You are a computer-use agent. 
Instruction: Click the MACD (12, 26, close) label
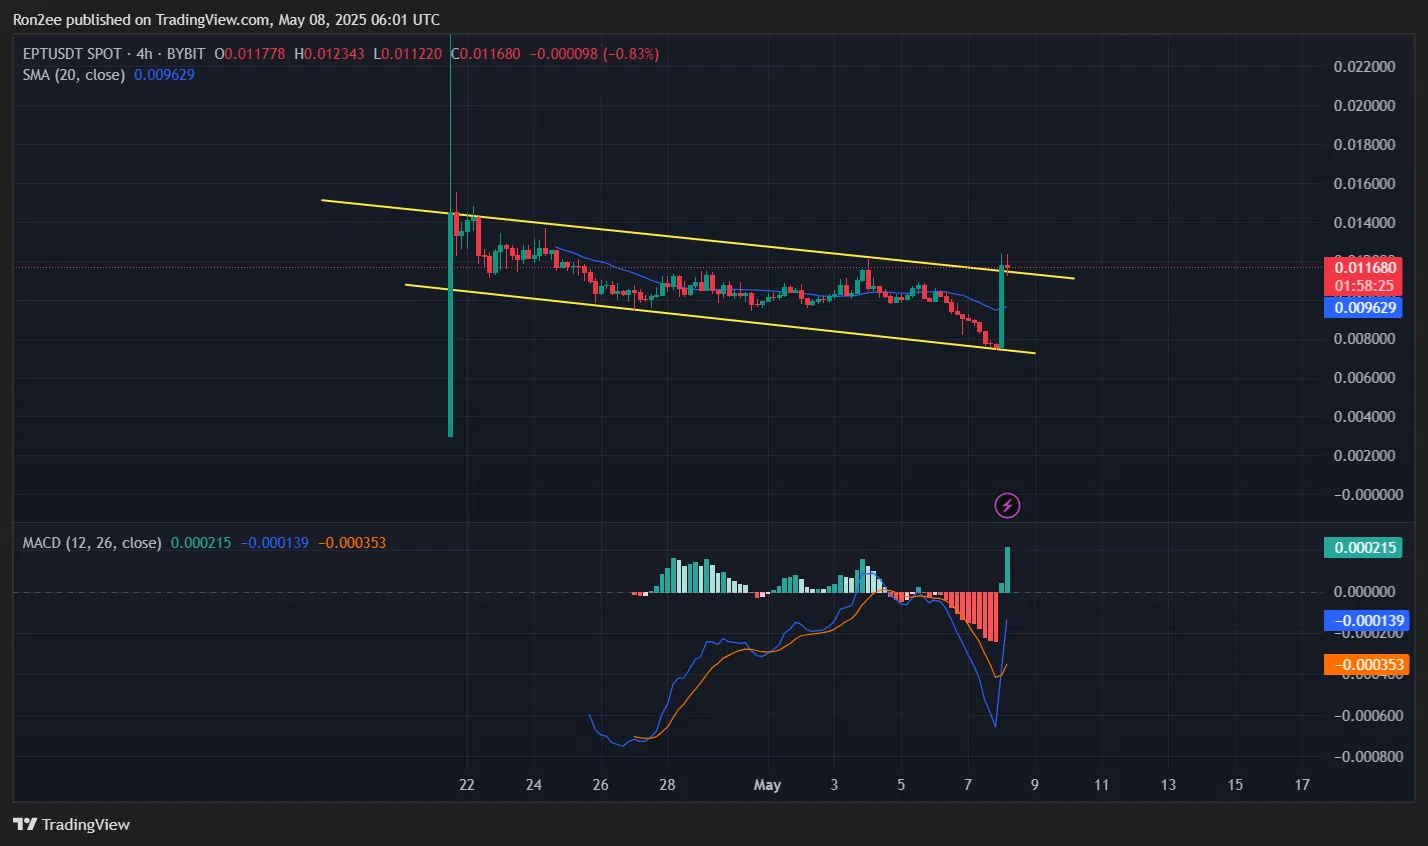point(92,543)
